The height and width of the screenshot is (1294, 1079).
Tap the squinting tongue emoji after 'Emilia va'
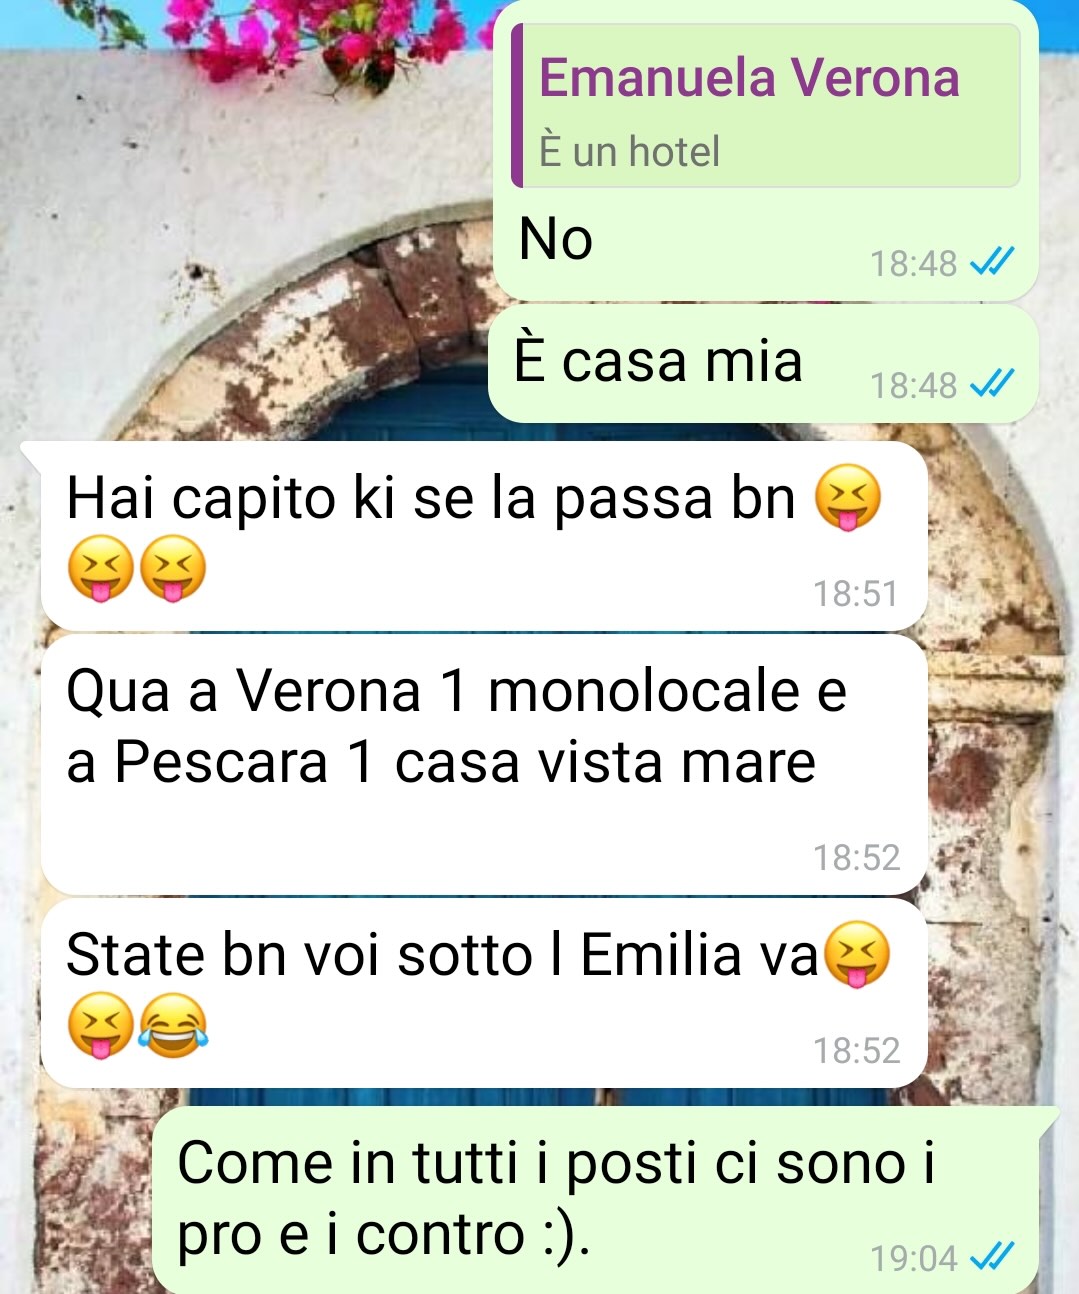coord(857,956)
